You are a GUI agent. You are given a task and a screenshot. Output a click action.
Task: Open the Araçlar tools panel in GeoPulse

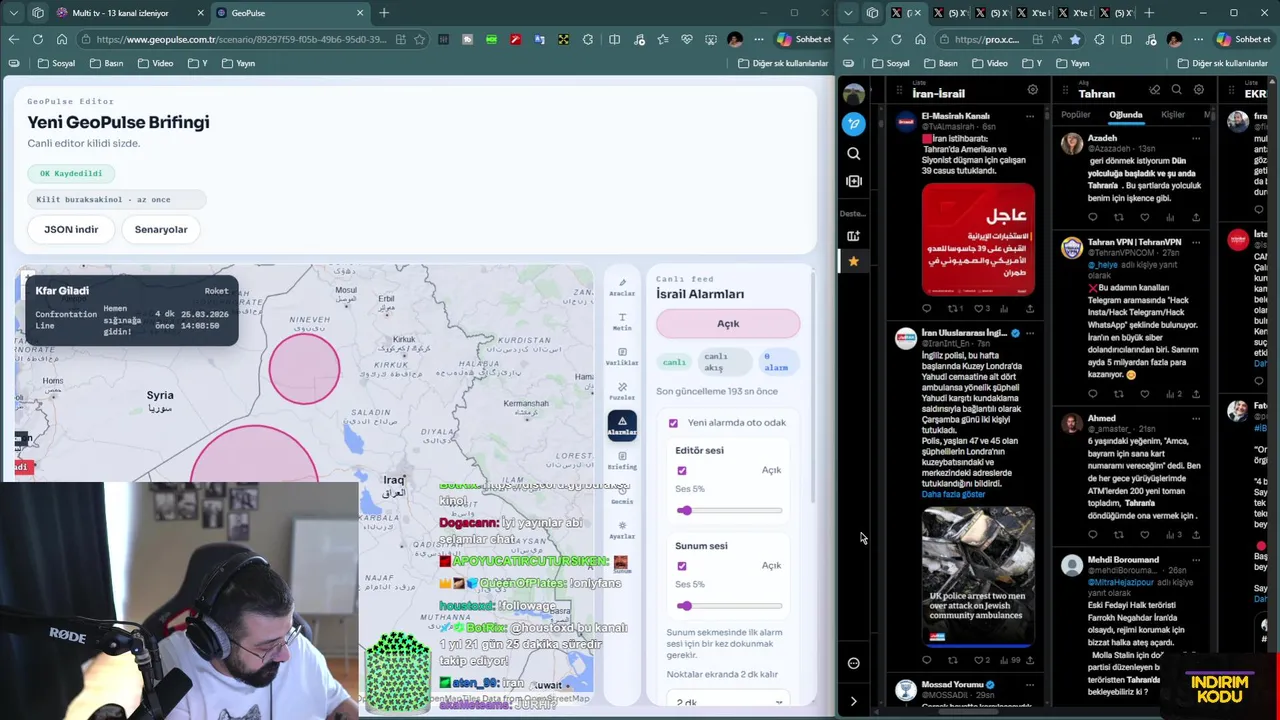[622, 287]
